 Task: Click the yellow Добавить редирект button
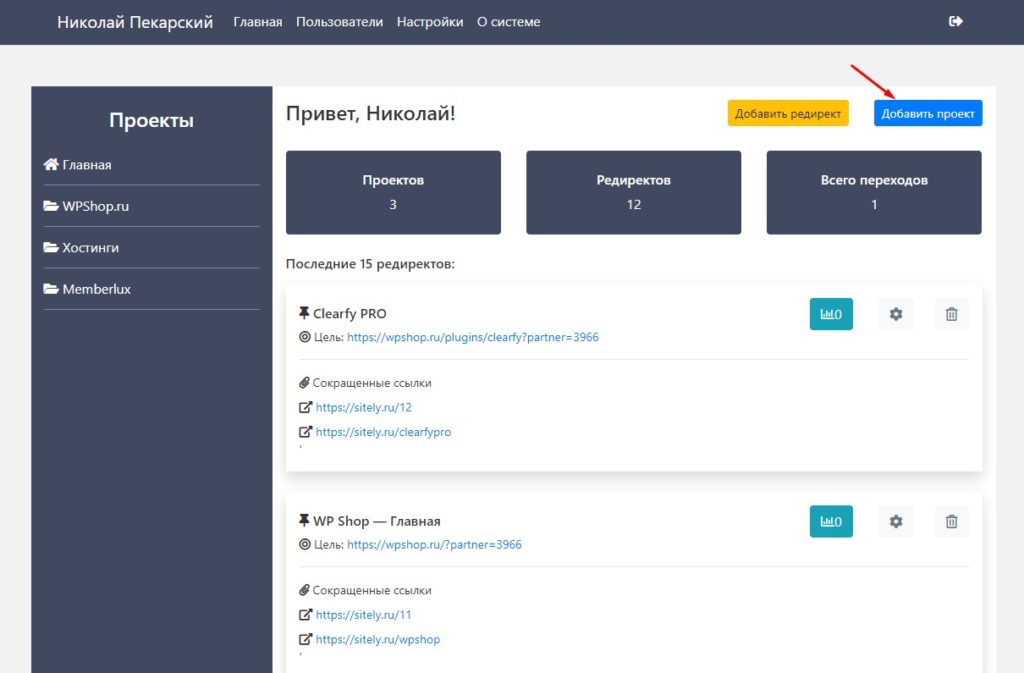click(787, 114)
